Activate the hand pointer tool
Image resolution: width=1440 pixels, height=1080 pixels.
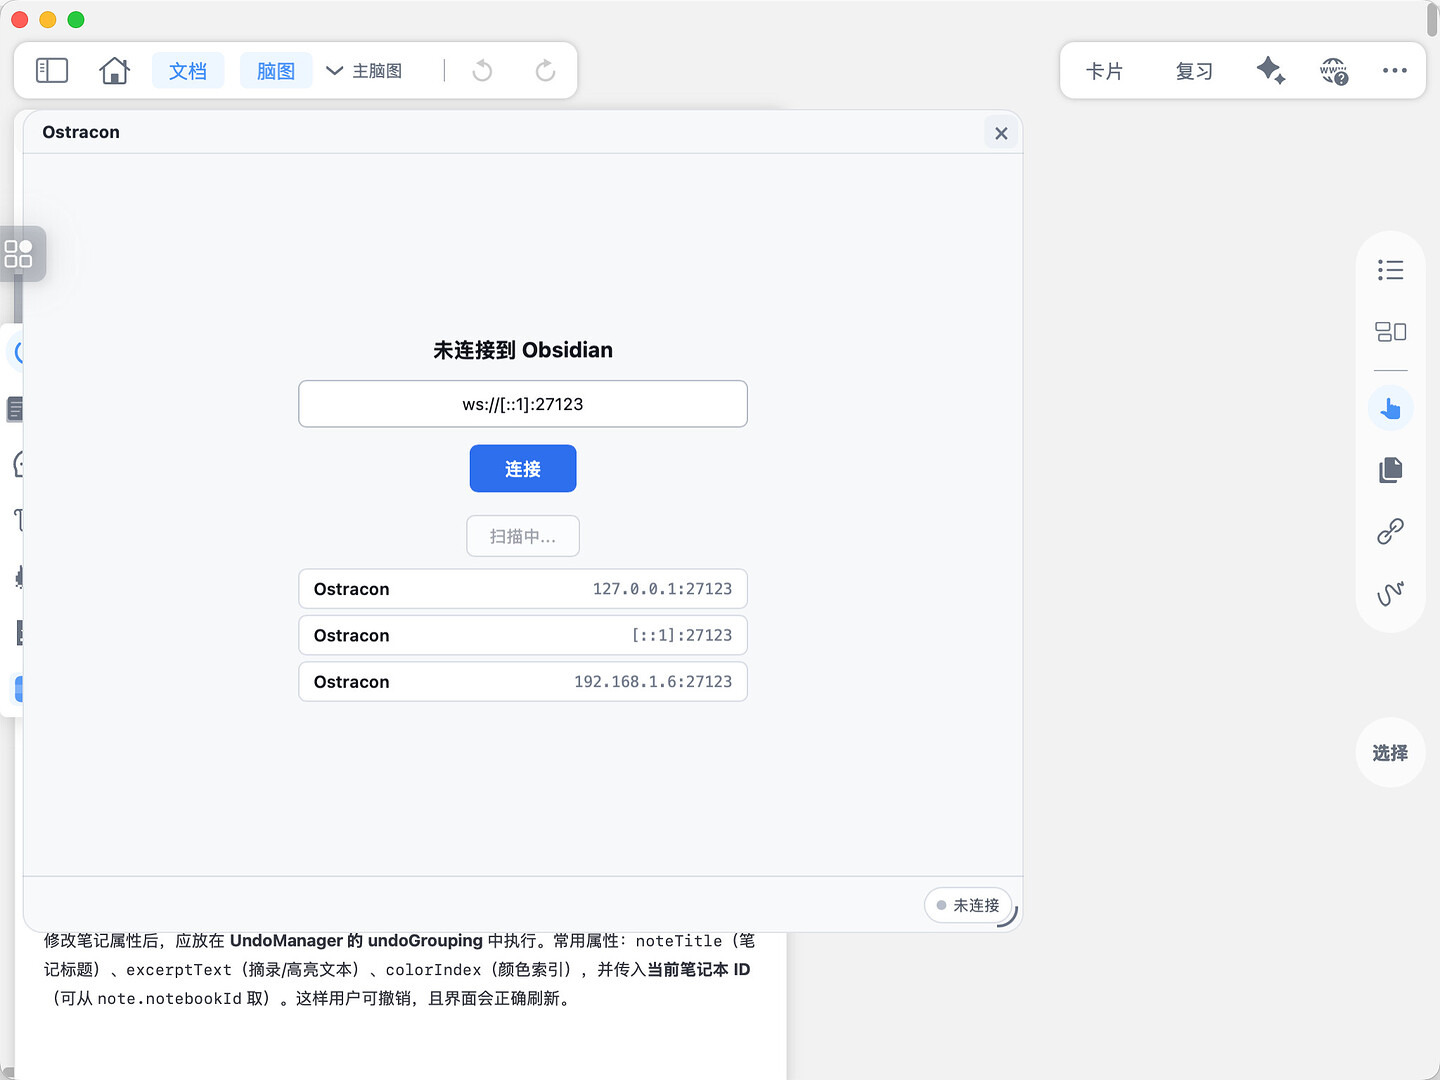point(1390,408)
